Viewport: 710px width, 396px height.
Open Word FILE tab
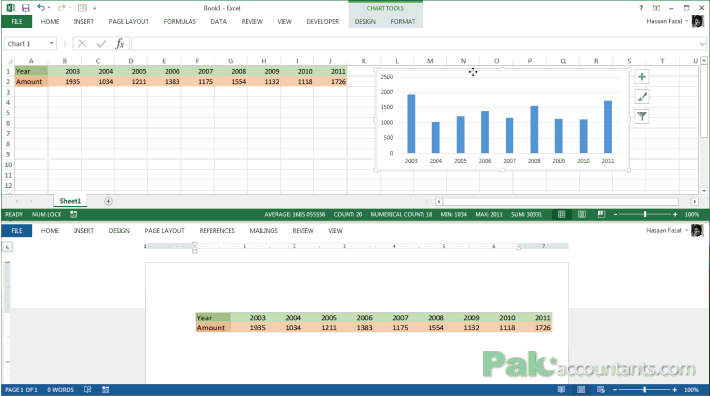pyautogui.click(x=17, y=230)
